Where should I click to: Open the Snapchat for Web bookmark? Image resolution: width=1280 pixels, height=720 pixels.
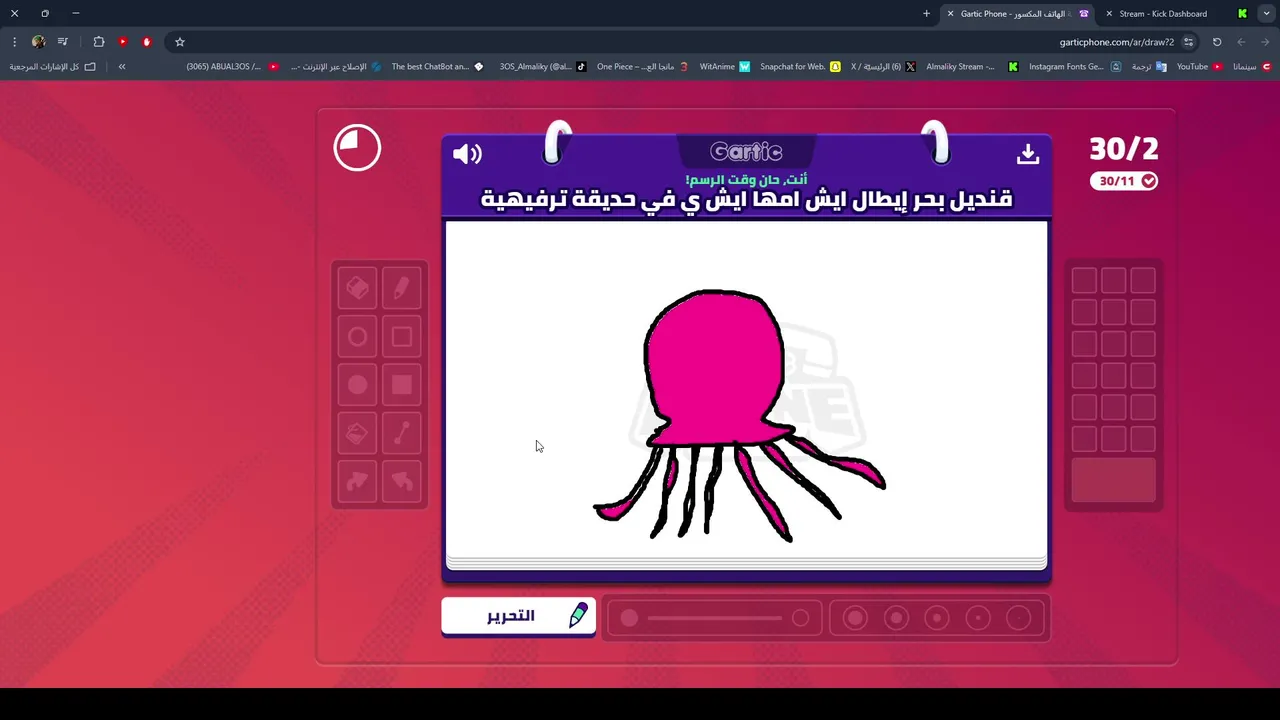[x=800, y=67]
